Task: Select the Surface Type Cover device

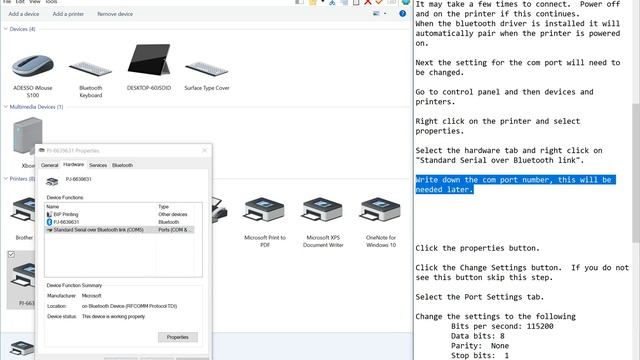Action: pos(207,69)
